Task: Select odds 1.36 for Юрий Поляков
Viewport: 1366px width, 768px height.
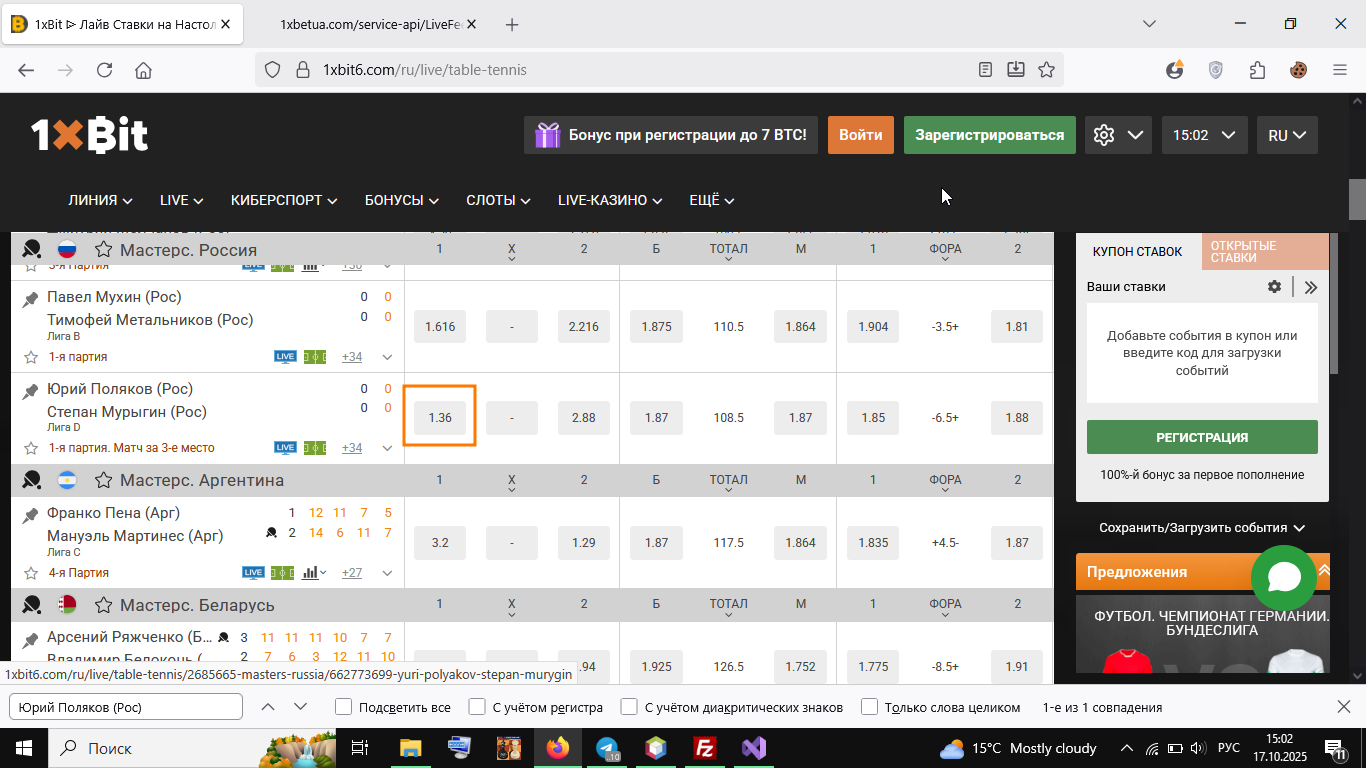Action: 440,418
